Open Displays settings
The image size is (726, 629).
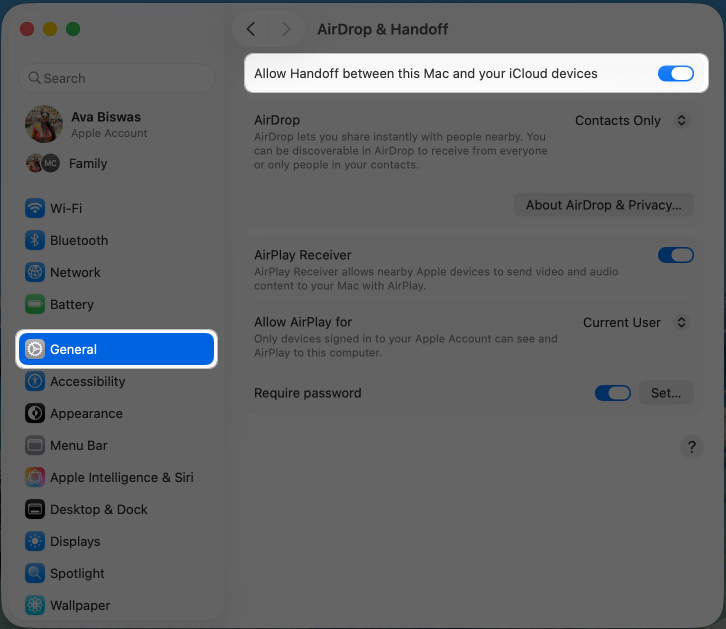pyautogui.click(x=116, y=541)
